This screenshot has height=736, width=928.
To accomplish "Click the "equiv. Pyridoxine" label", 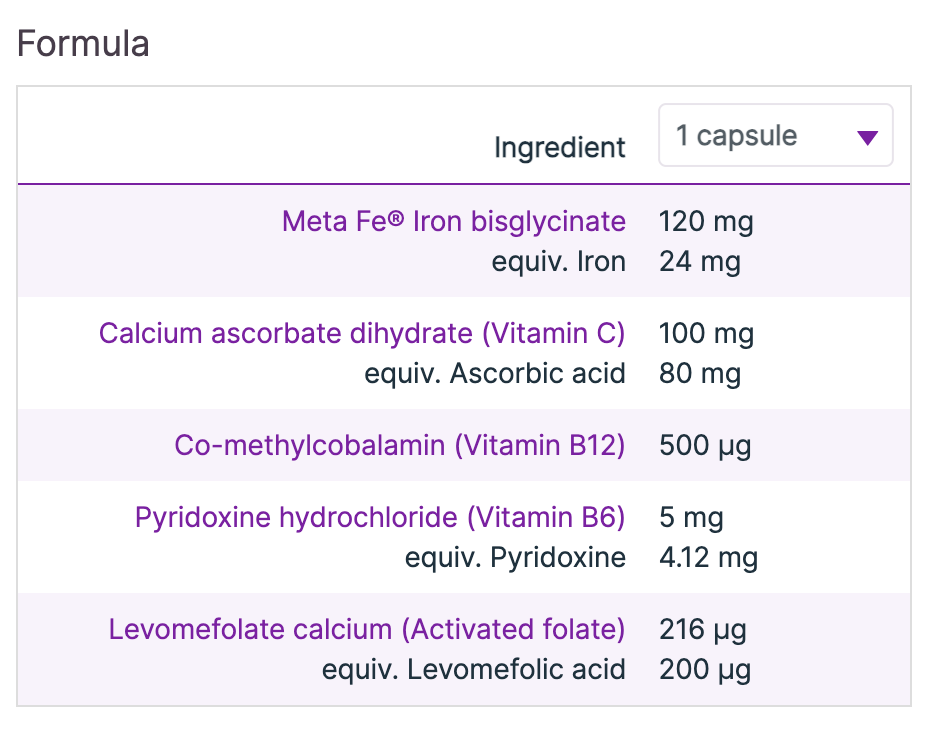I will tap(515, 557).
